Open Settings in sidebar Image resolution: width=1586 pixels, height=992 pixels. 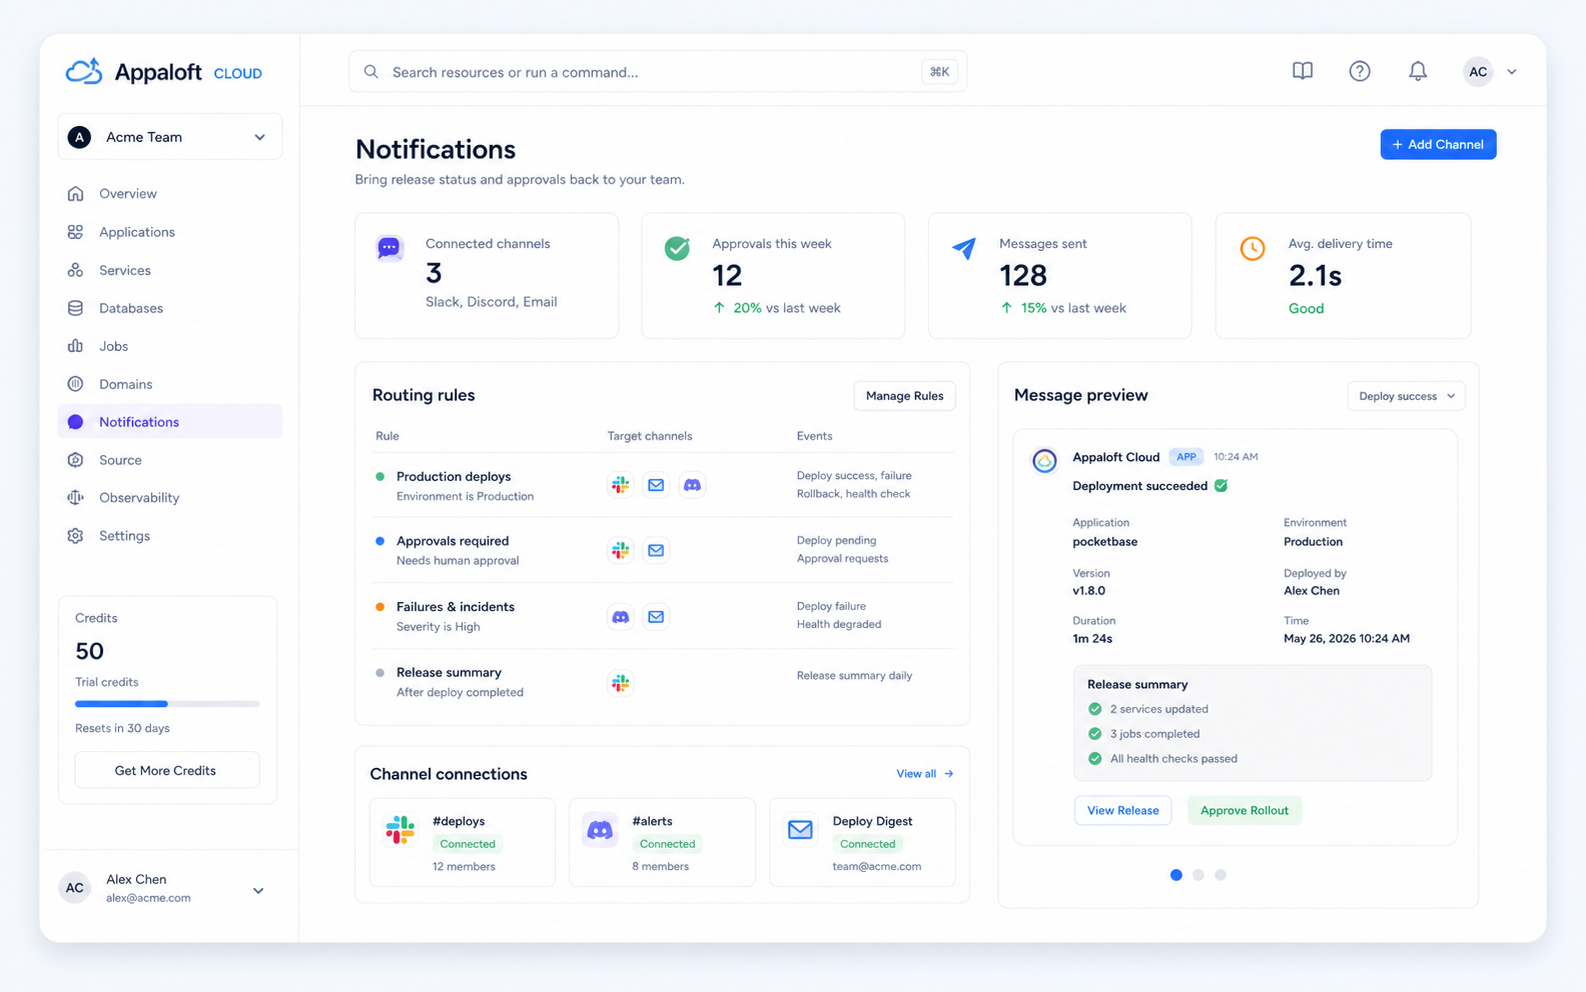click(170, 536)
